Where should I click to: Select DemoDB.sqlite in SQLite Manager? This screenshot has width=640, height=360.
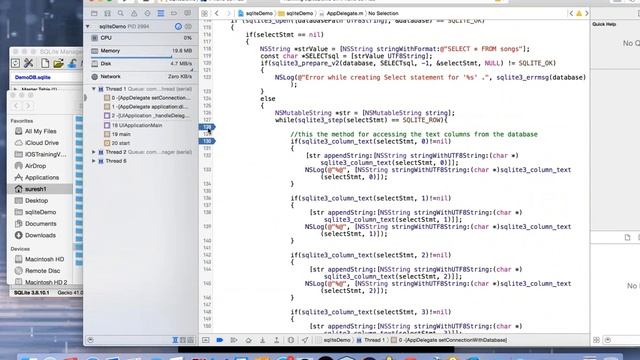pos(33,77)
